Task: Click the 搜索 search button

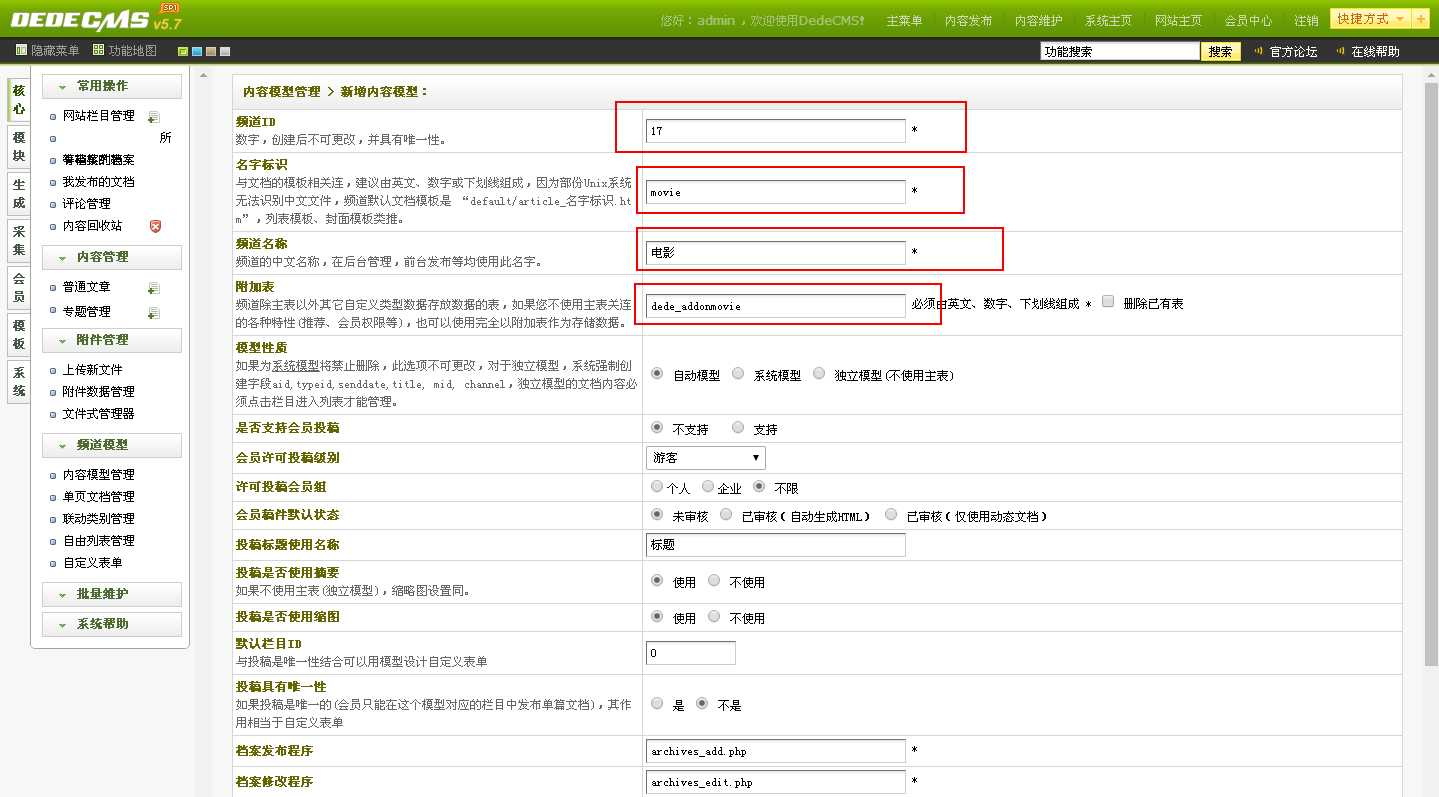Action: pos(1221,52)
